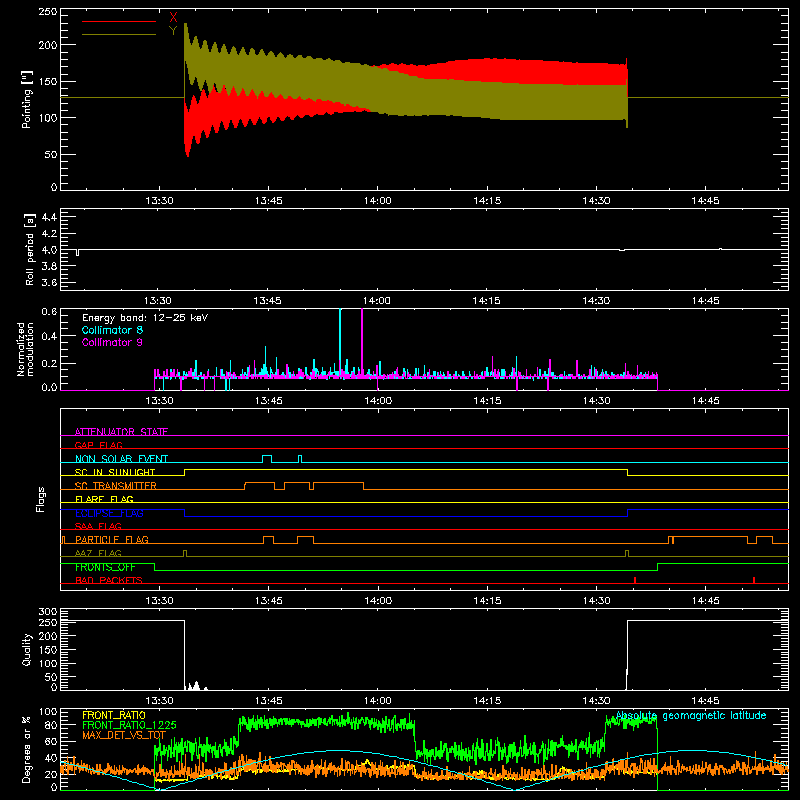Click the olive Y legend line
800x800 pixels.
(x=119, y=34)
